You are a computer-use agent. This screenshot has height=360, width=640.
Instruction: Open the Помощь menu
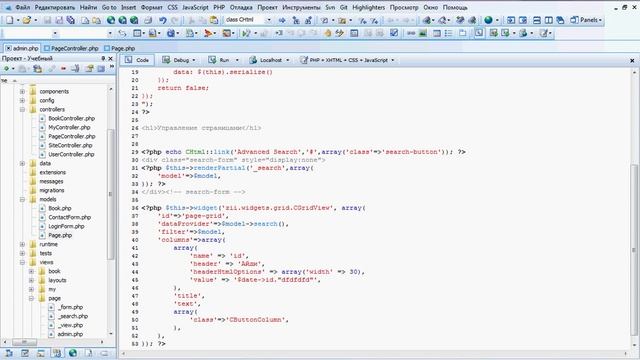pos(455,7)
